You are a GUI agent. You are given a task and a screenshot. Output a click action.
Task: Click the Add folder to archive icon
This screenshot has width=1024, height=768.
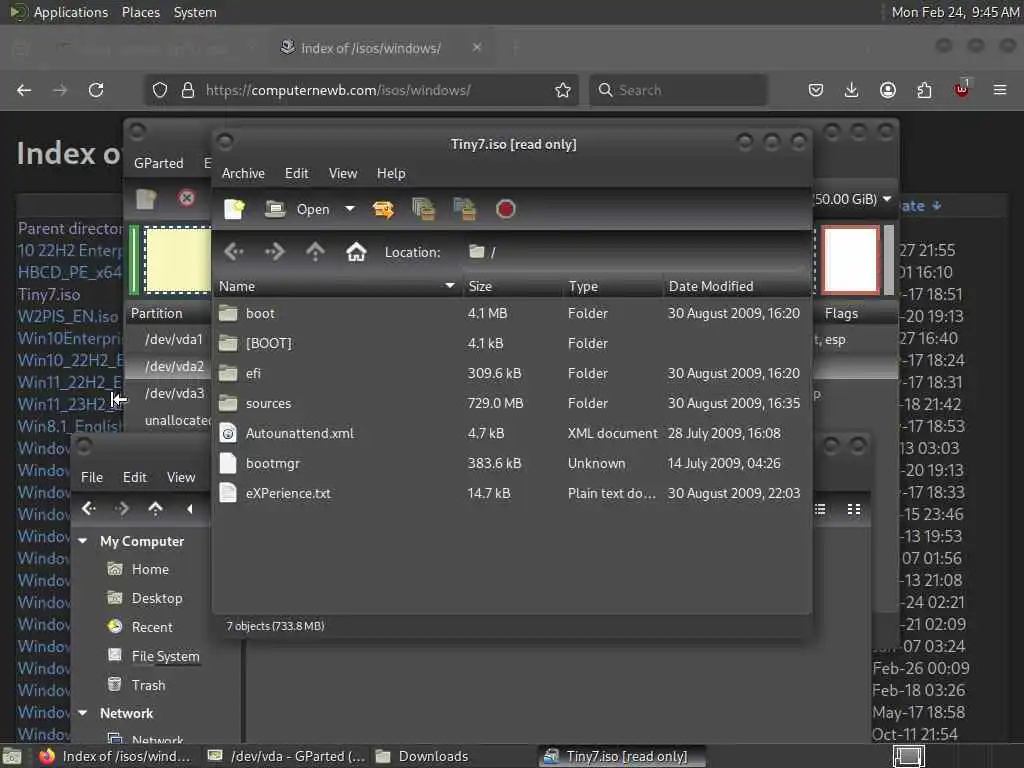pyautogui.click(x=465, y=209)
